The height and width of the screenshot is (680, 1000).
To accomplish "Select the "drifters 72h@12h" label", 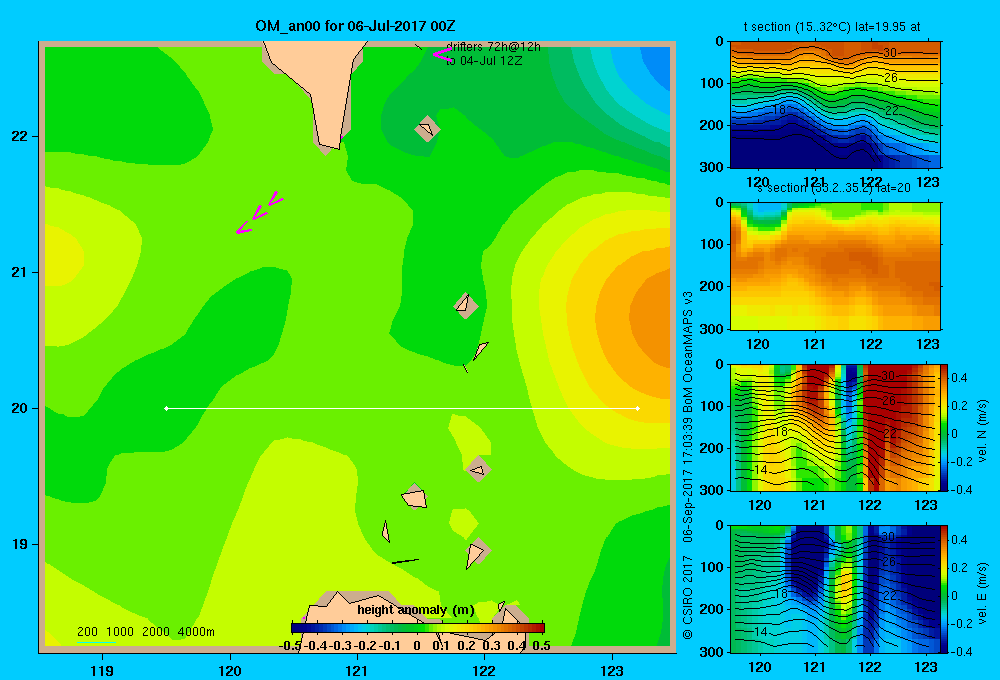I will [x=493, y=47].
